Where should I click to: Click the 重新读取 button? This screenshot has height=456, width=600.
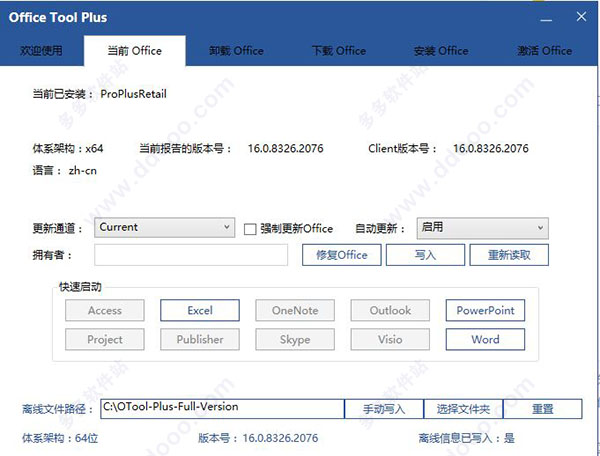coord(509,255)
